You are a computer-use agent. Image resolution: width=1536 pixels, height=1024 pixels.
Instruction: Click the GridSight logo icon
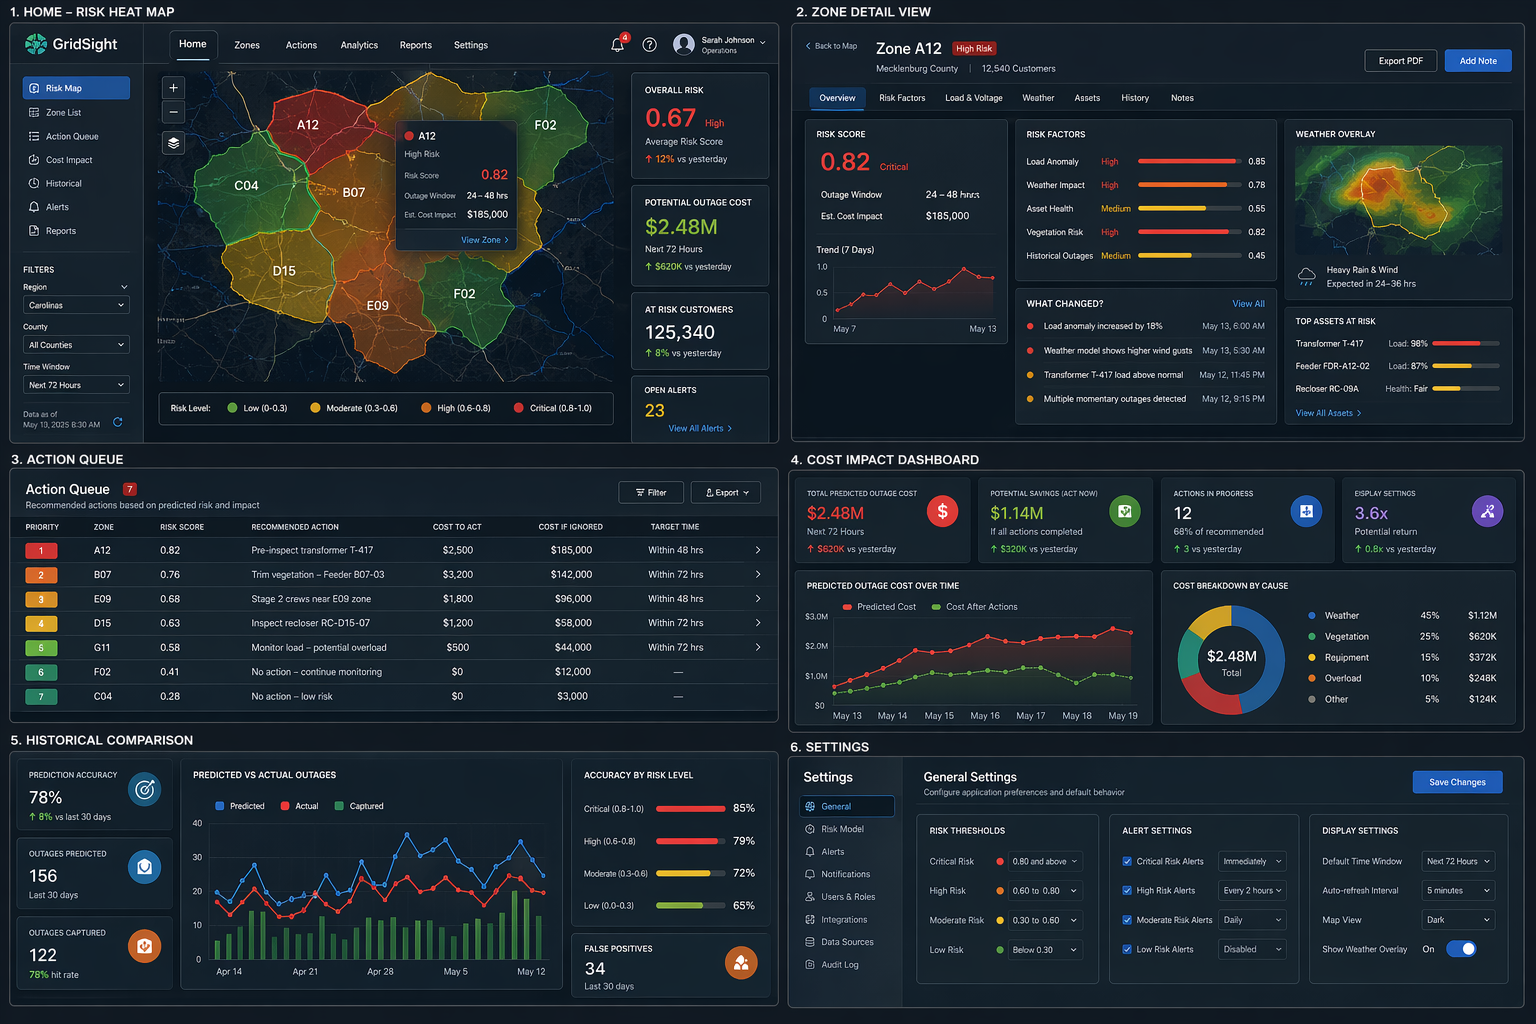(36, 44)
